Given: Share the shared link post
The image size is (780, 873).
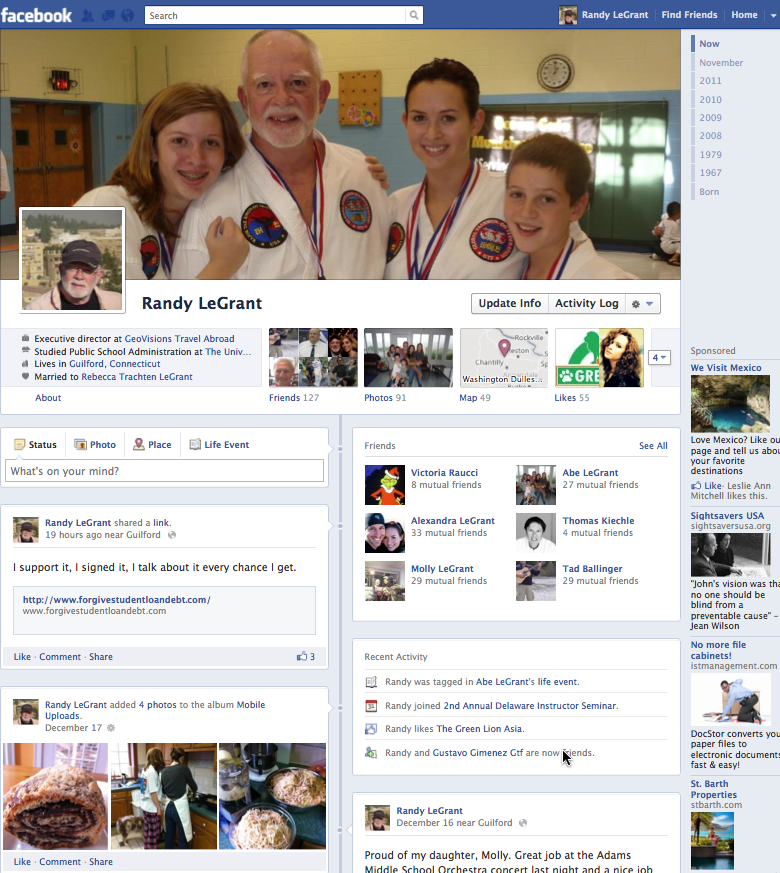Looking at the screenshot, I should pos(101,656).
